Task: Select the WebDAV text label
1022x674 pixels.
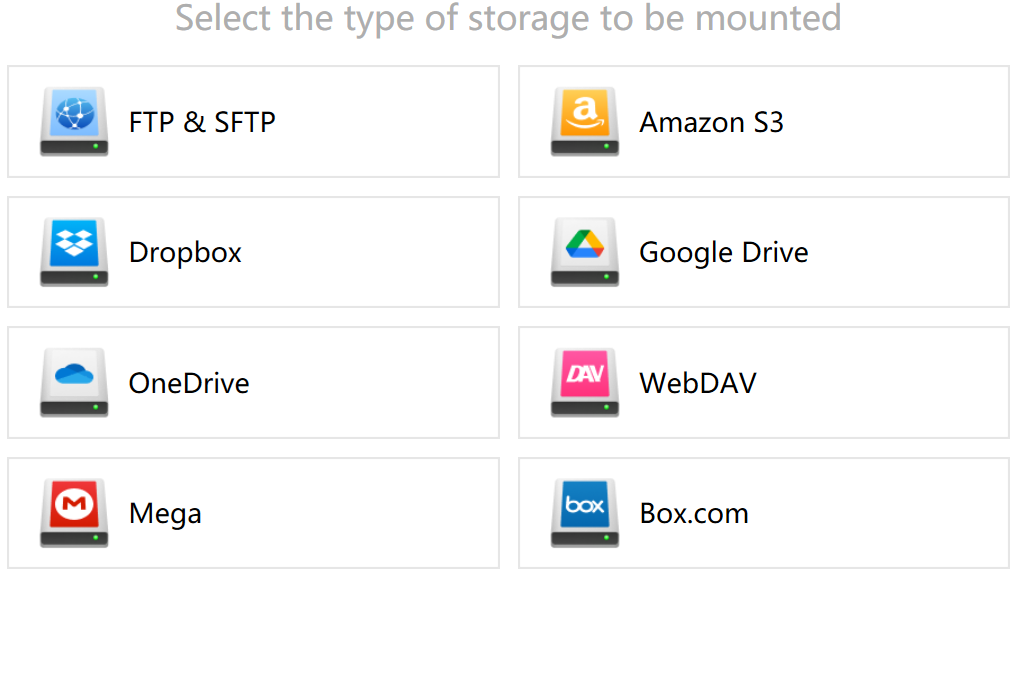Action: point(697,383)
